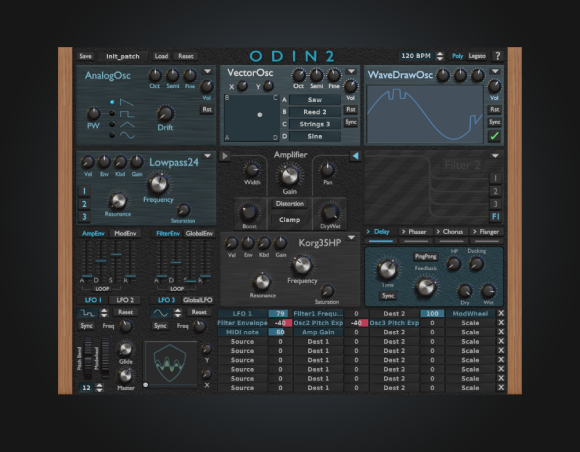Click the blue arrow right of Amplifier
This screenshot has width=580, height=452.
click(355, 156)
